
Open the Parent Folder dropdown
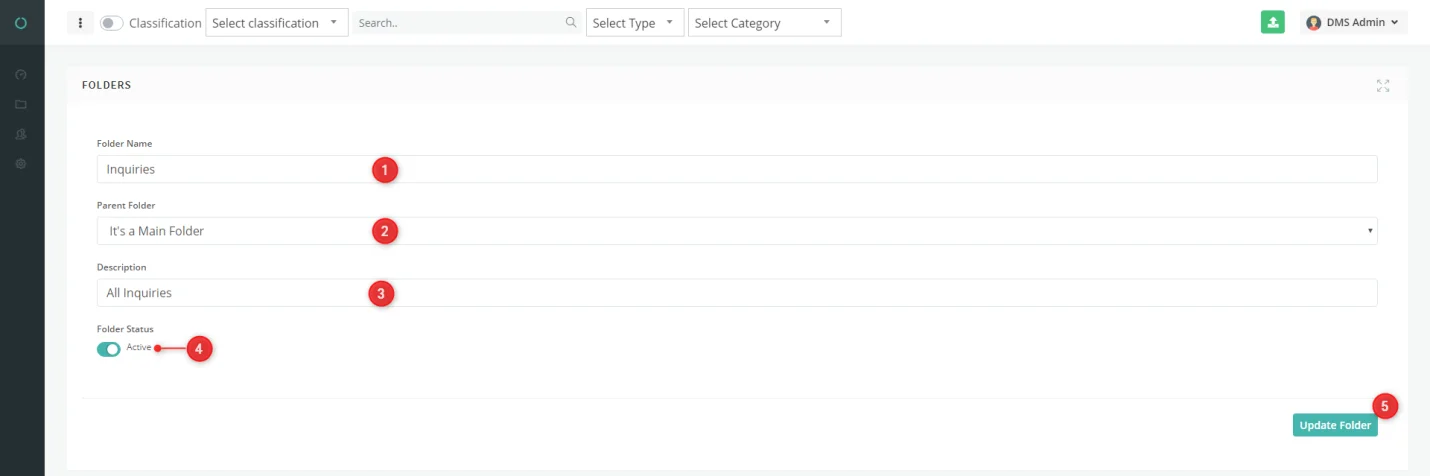737,231
